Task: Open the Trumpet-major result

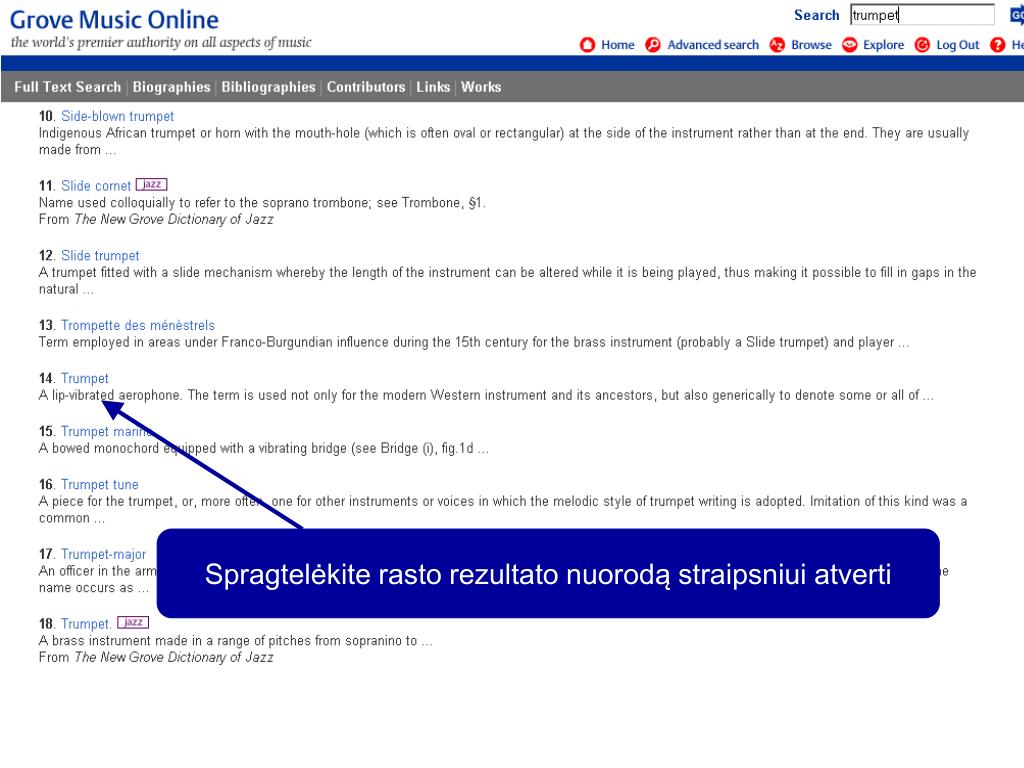Action: point(104,554)
